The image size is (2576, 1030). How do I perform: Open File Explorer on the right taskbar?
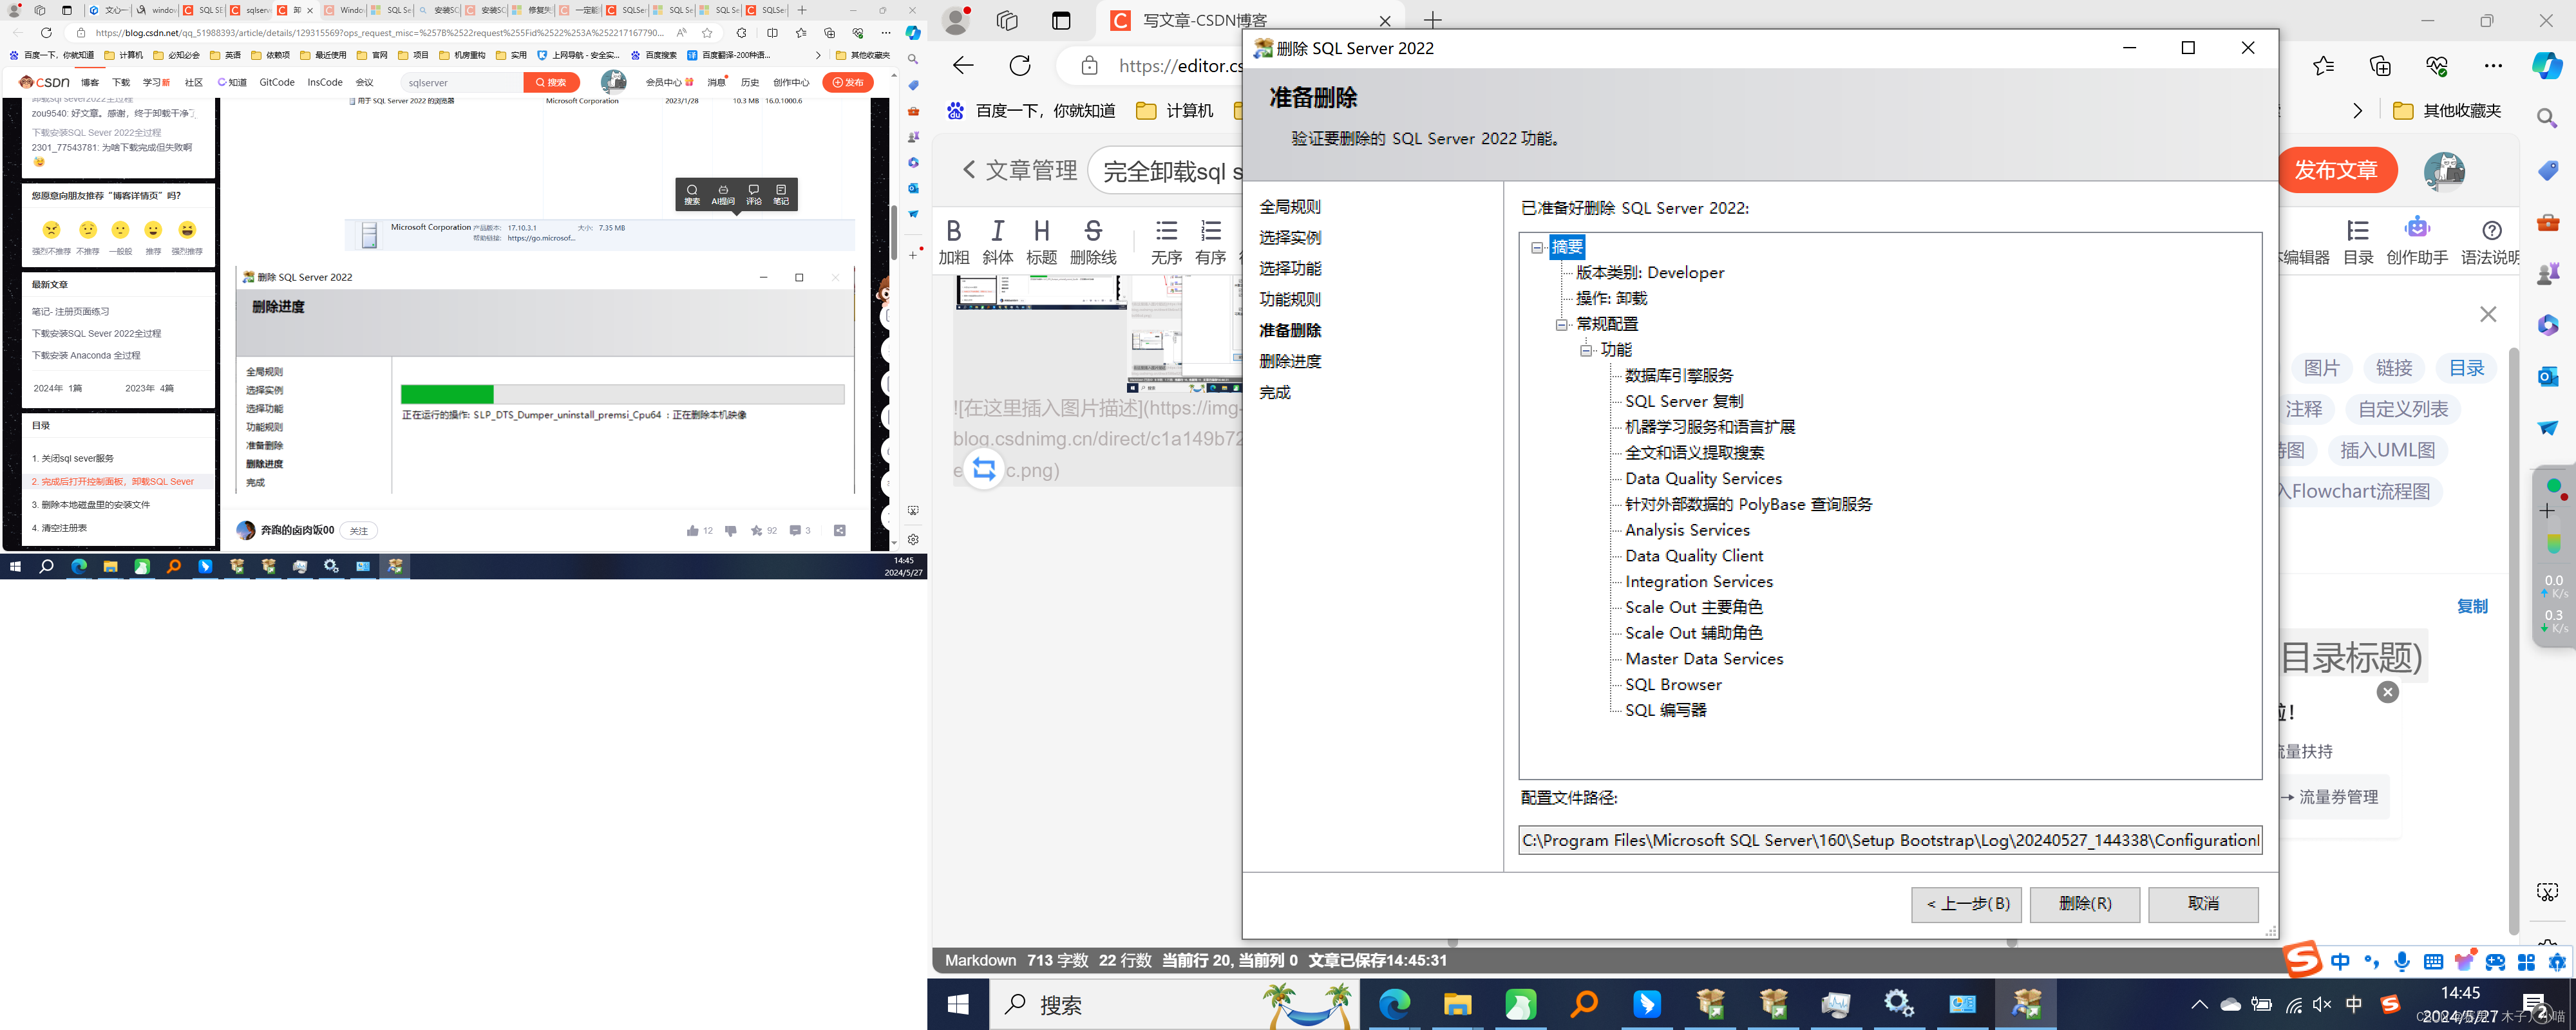(x=1457, y=1003)
